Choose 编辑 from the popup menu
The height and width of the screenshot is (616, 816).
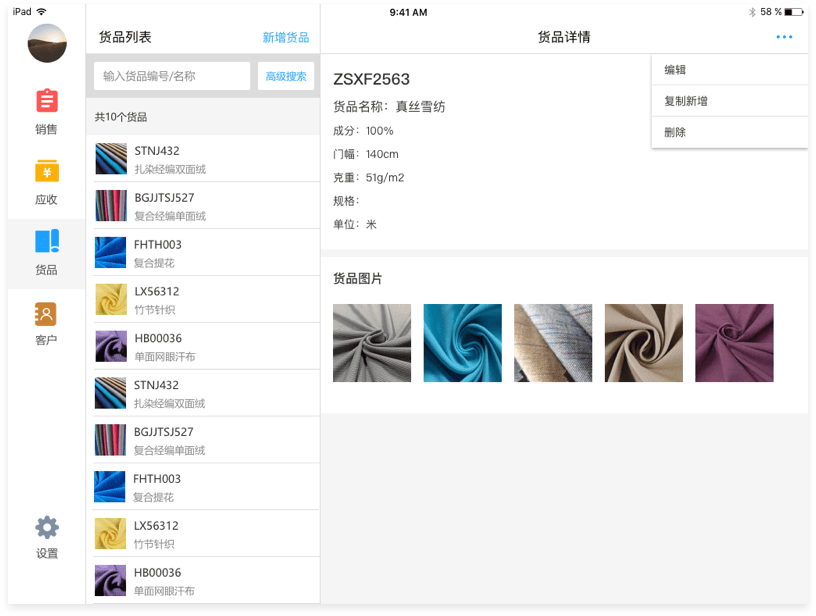729,70
